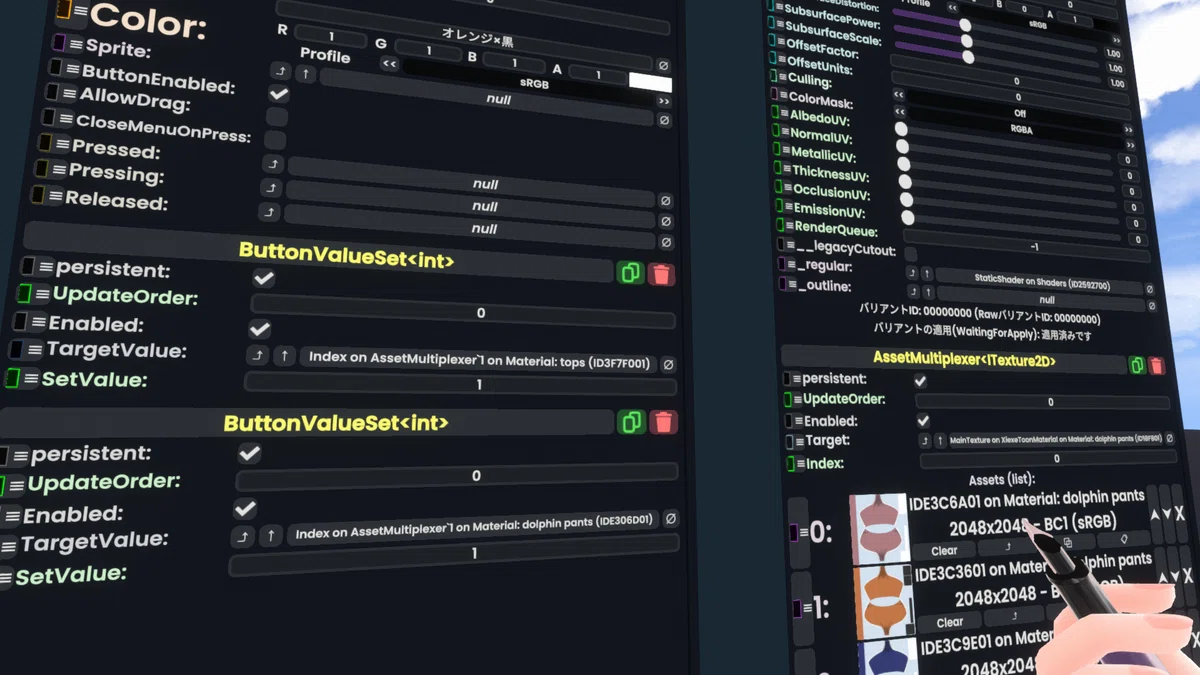Click the jump-to-reference icon in Pressed row
1200x675 pixels.
coord(273,164)
